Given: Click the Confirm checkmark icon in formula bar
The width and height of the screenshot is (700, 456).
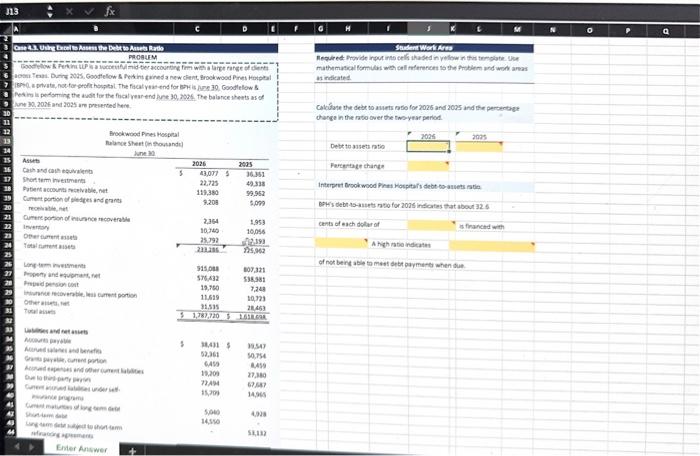Looking at the screenshot, I should tap(89, 11).
